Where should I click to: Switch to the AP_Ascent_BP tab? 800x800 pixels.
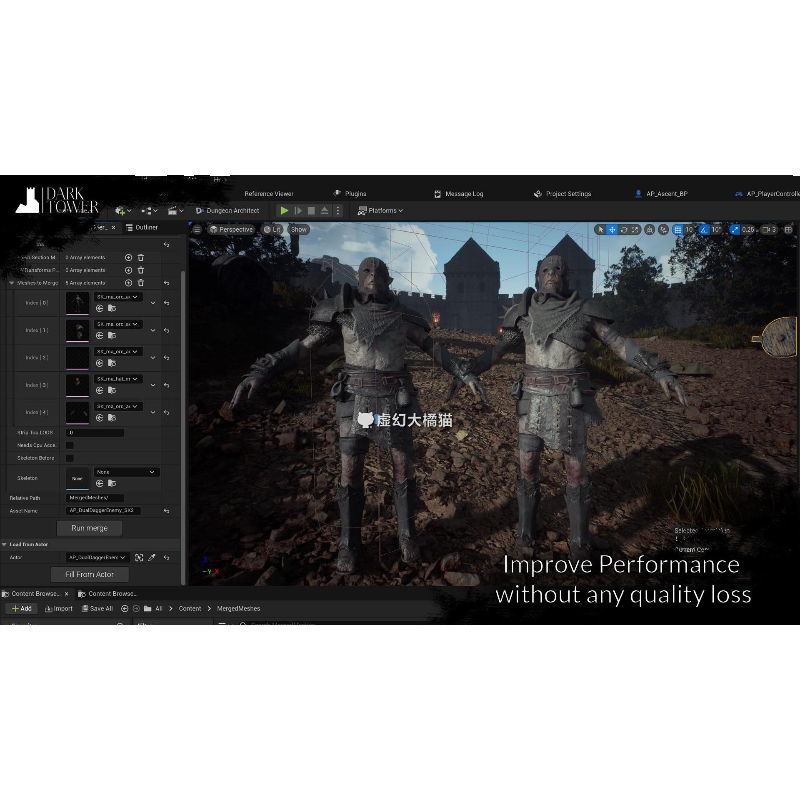(661, 194)
